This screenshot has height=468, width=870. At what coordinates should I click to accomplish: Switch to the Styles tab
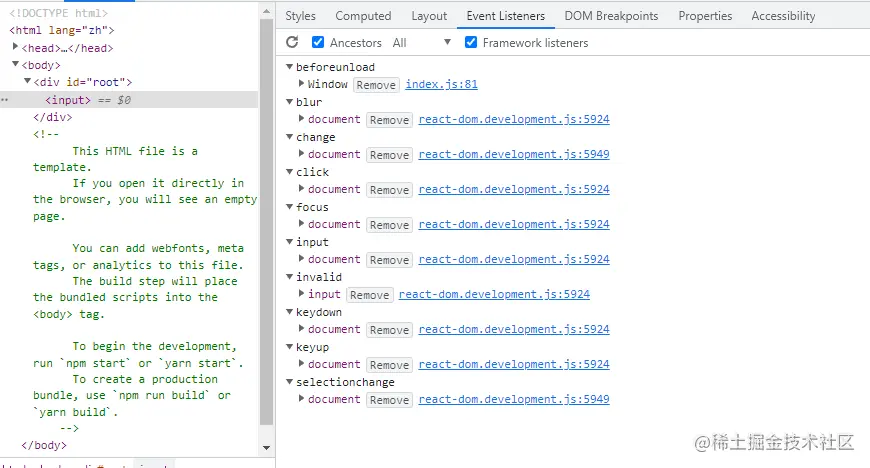coord(300,16)
